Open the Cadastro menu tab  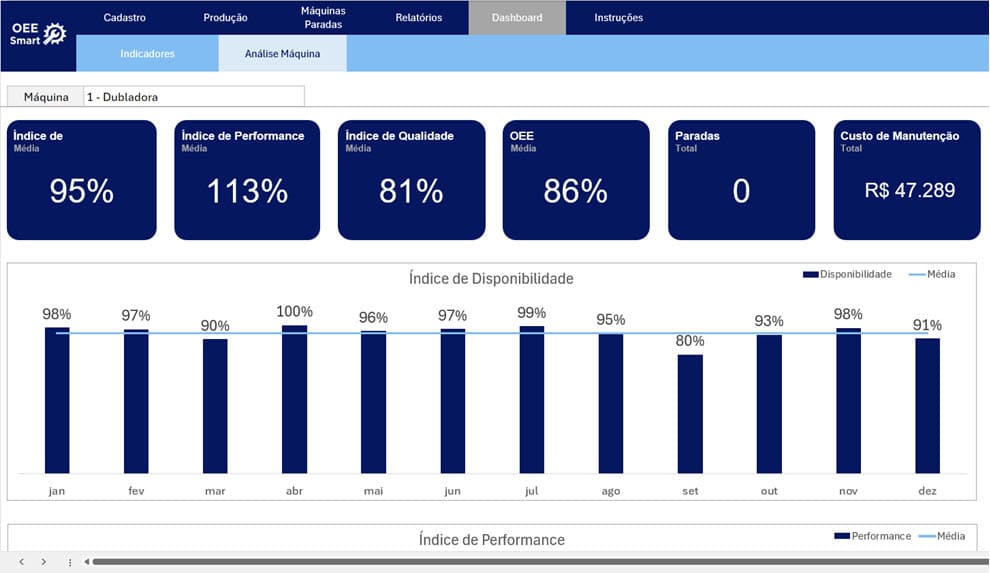click(124, 18)
